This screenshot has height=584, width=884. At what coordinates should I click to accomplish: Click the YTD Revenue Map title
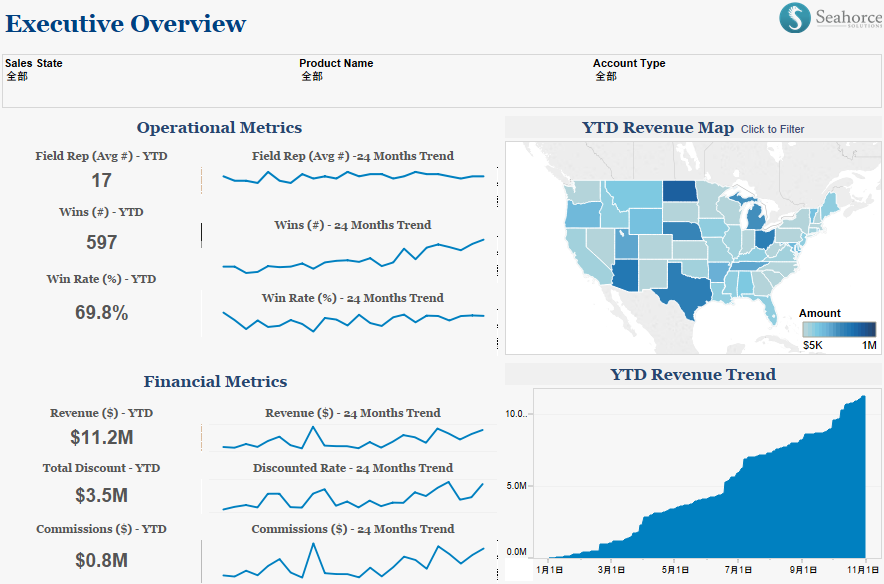(x=657, y=128)
